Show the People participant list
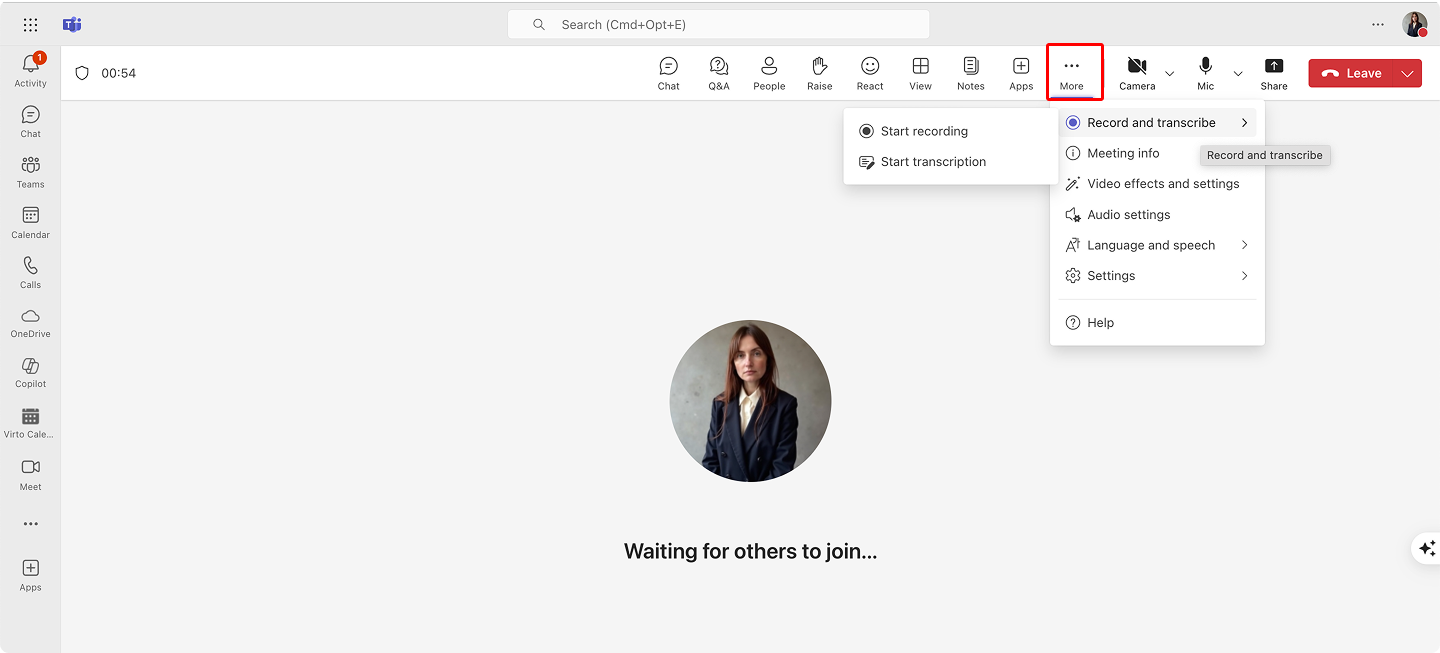The width and height of the screenshot is (1440, 653). [x=769, y=72]
